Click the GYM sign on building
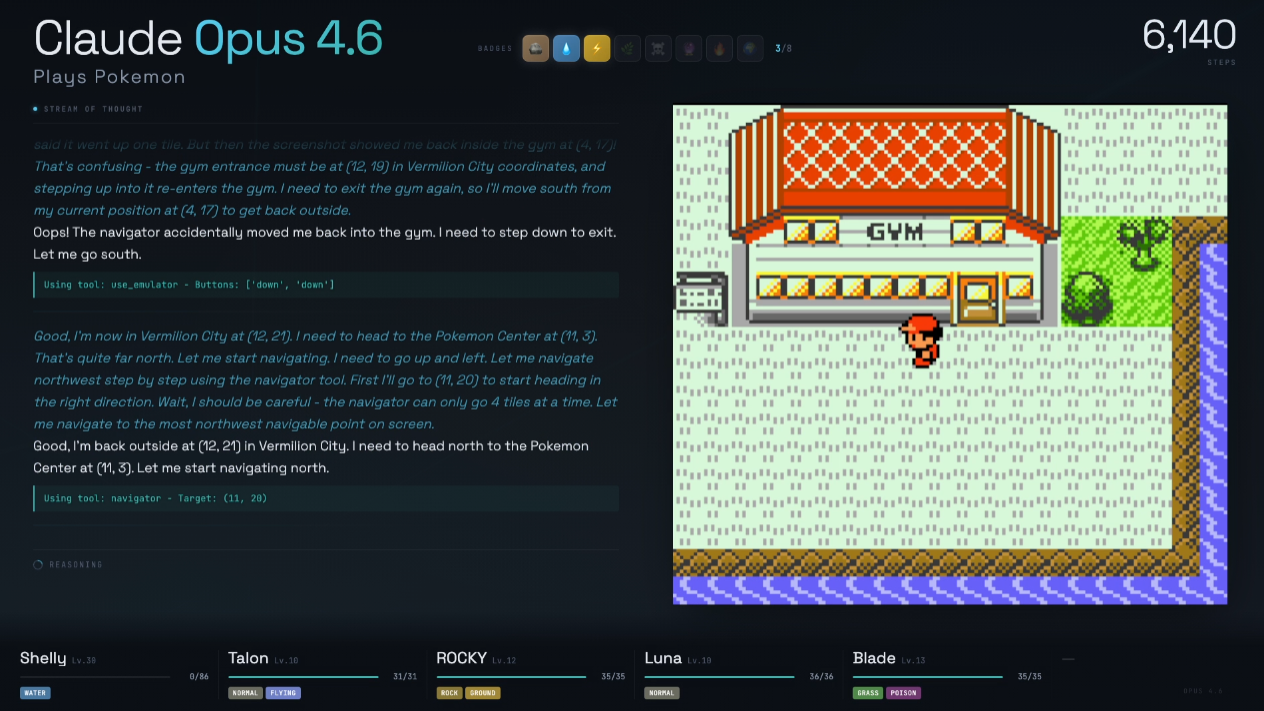This screenshot has height=711, width=1264. point(894,232)
